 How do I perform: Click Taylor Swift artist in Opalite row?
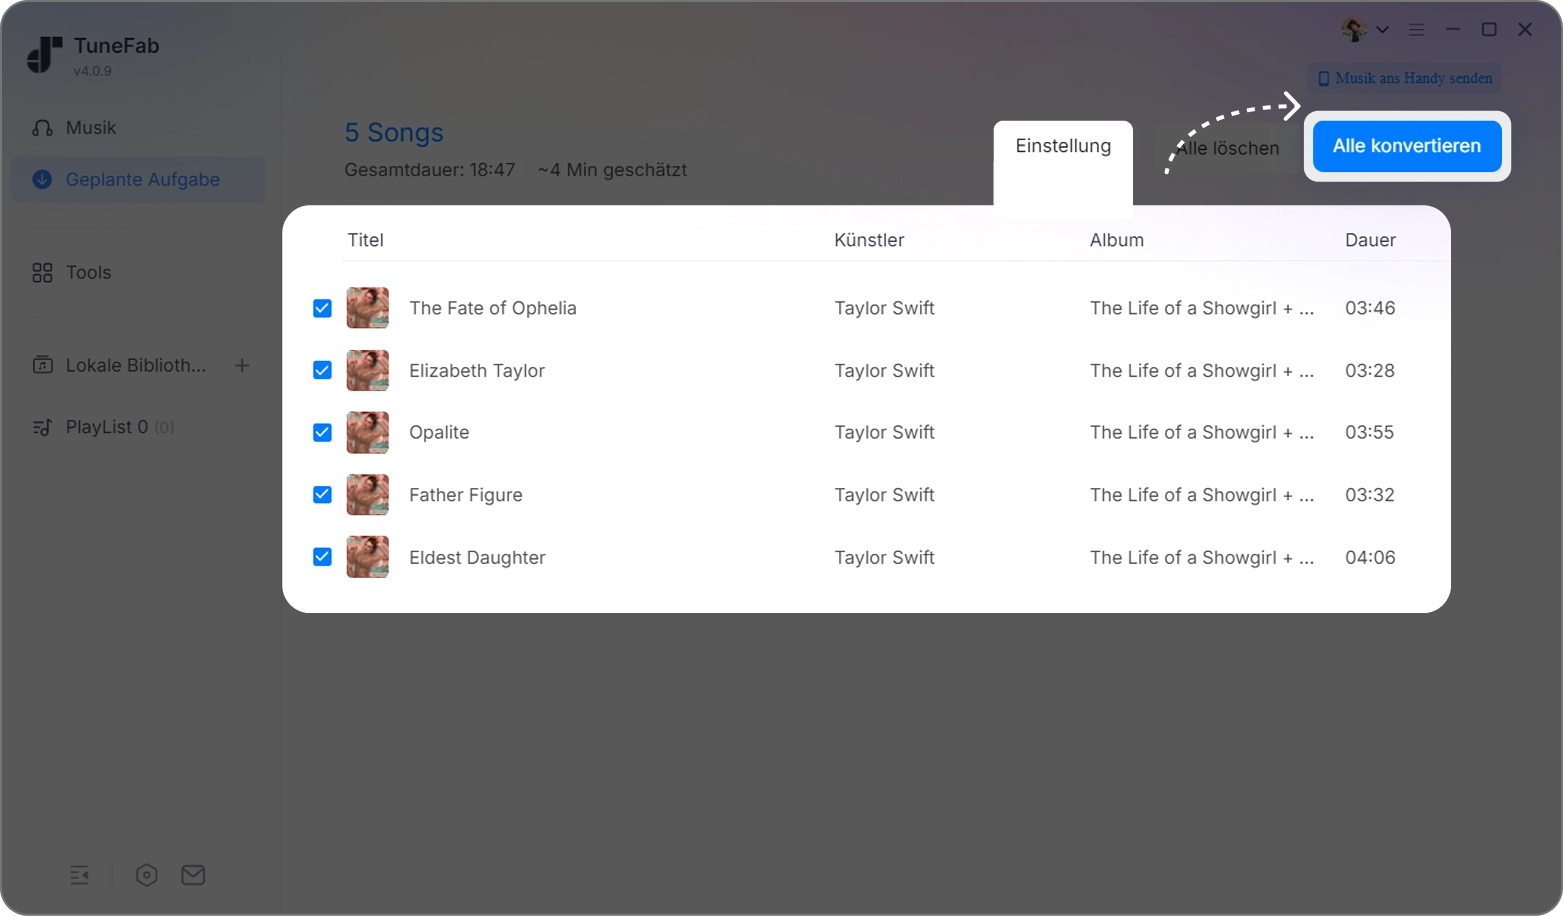[x=885, y=433]
